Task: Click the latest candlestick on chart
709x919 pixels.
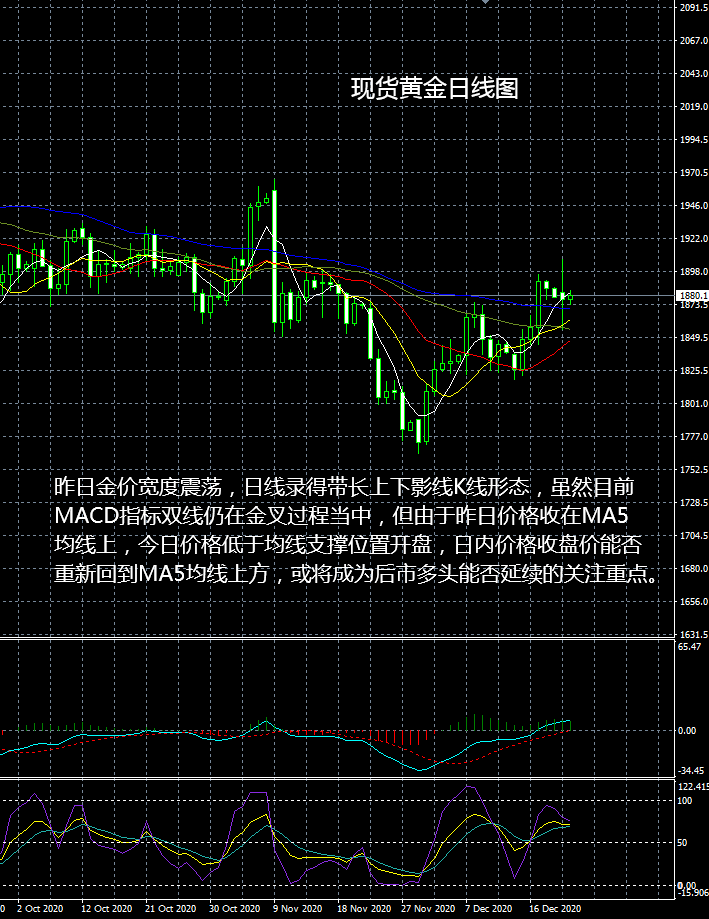Action: (570, 297)
